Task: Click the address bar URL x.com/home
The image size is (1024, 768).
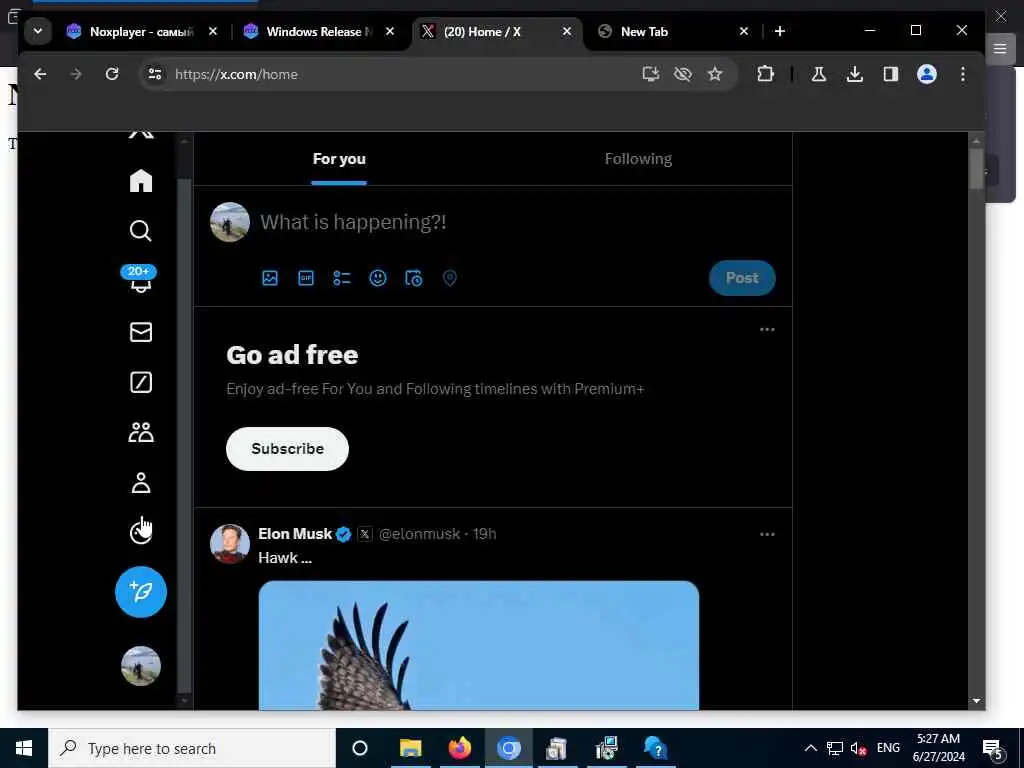Action: 236,74
